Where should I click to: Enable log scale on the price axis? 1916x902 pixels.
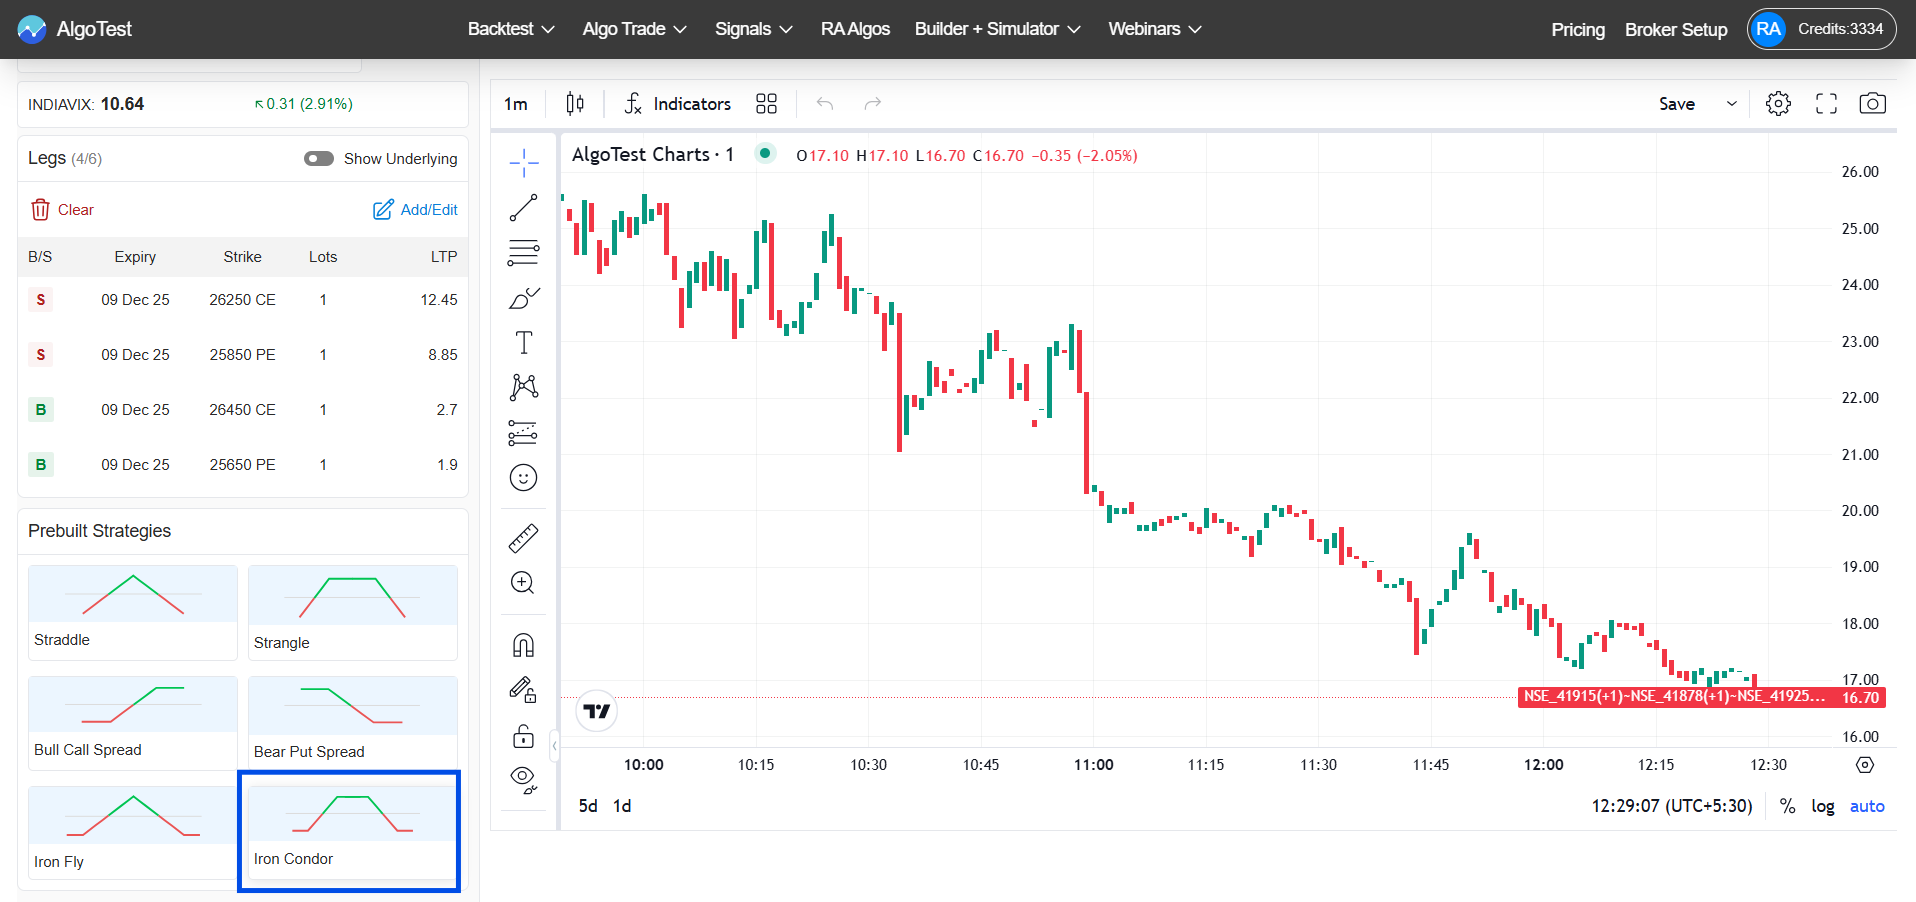[1822, 805]
